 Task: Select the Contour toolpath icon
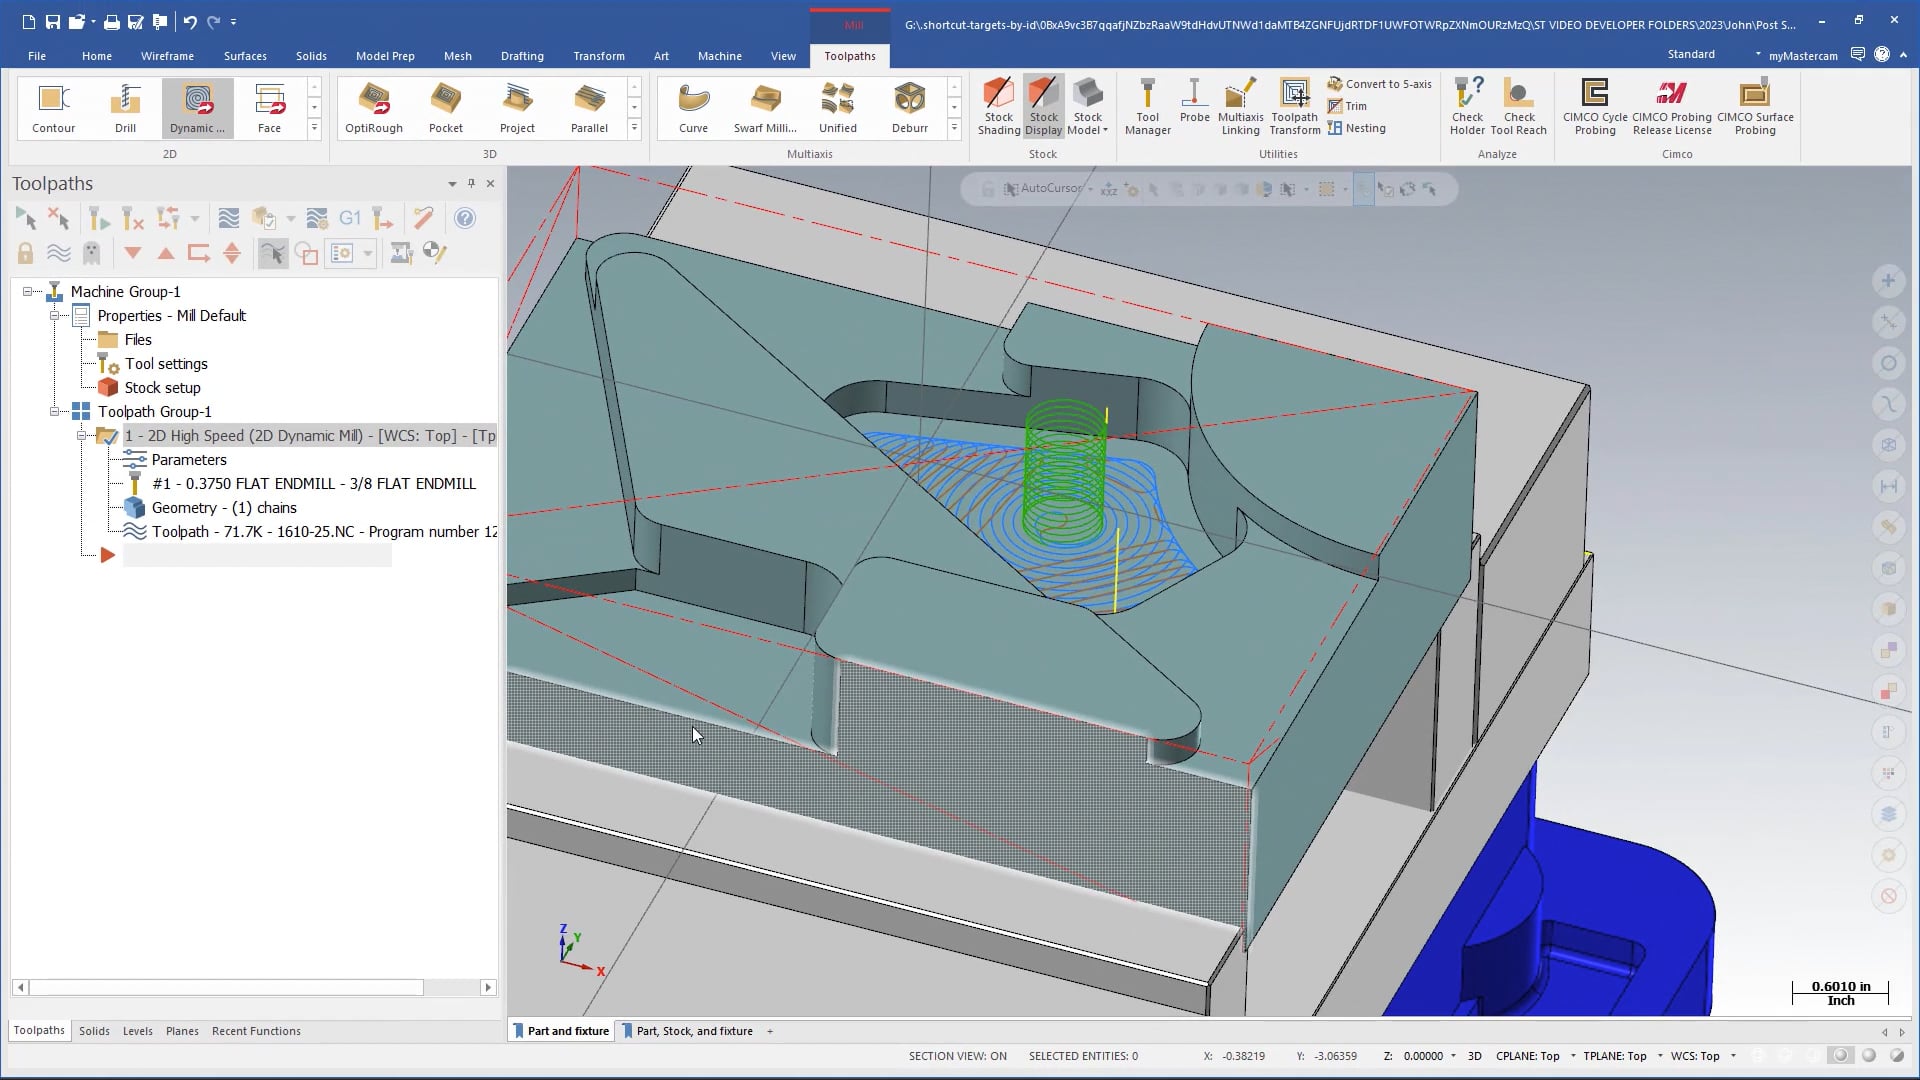[53, 107]
